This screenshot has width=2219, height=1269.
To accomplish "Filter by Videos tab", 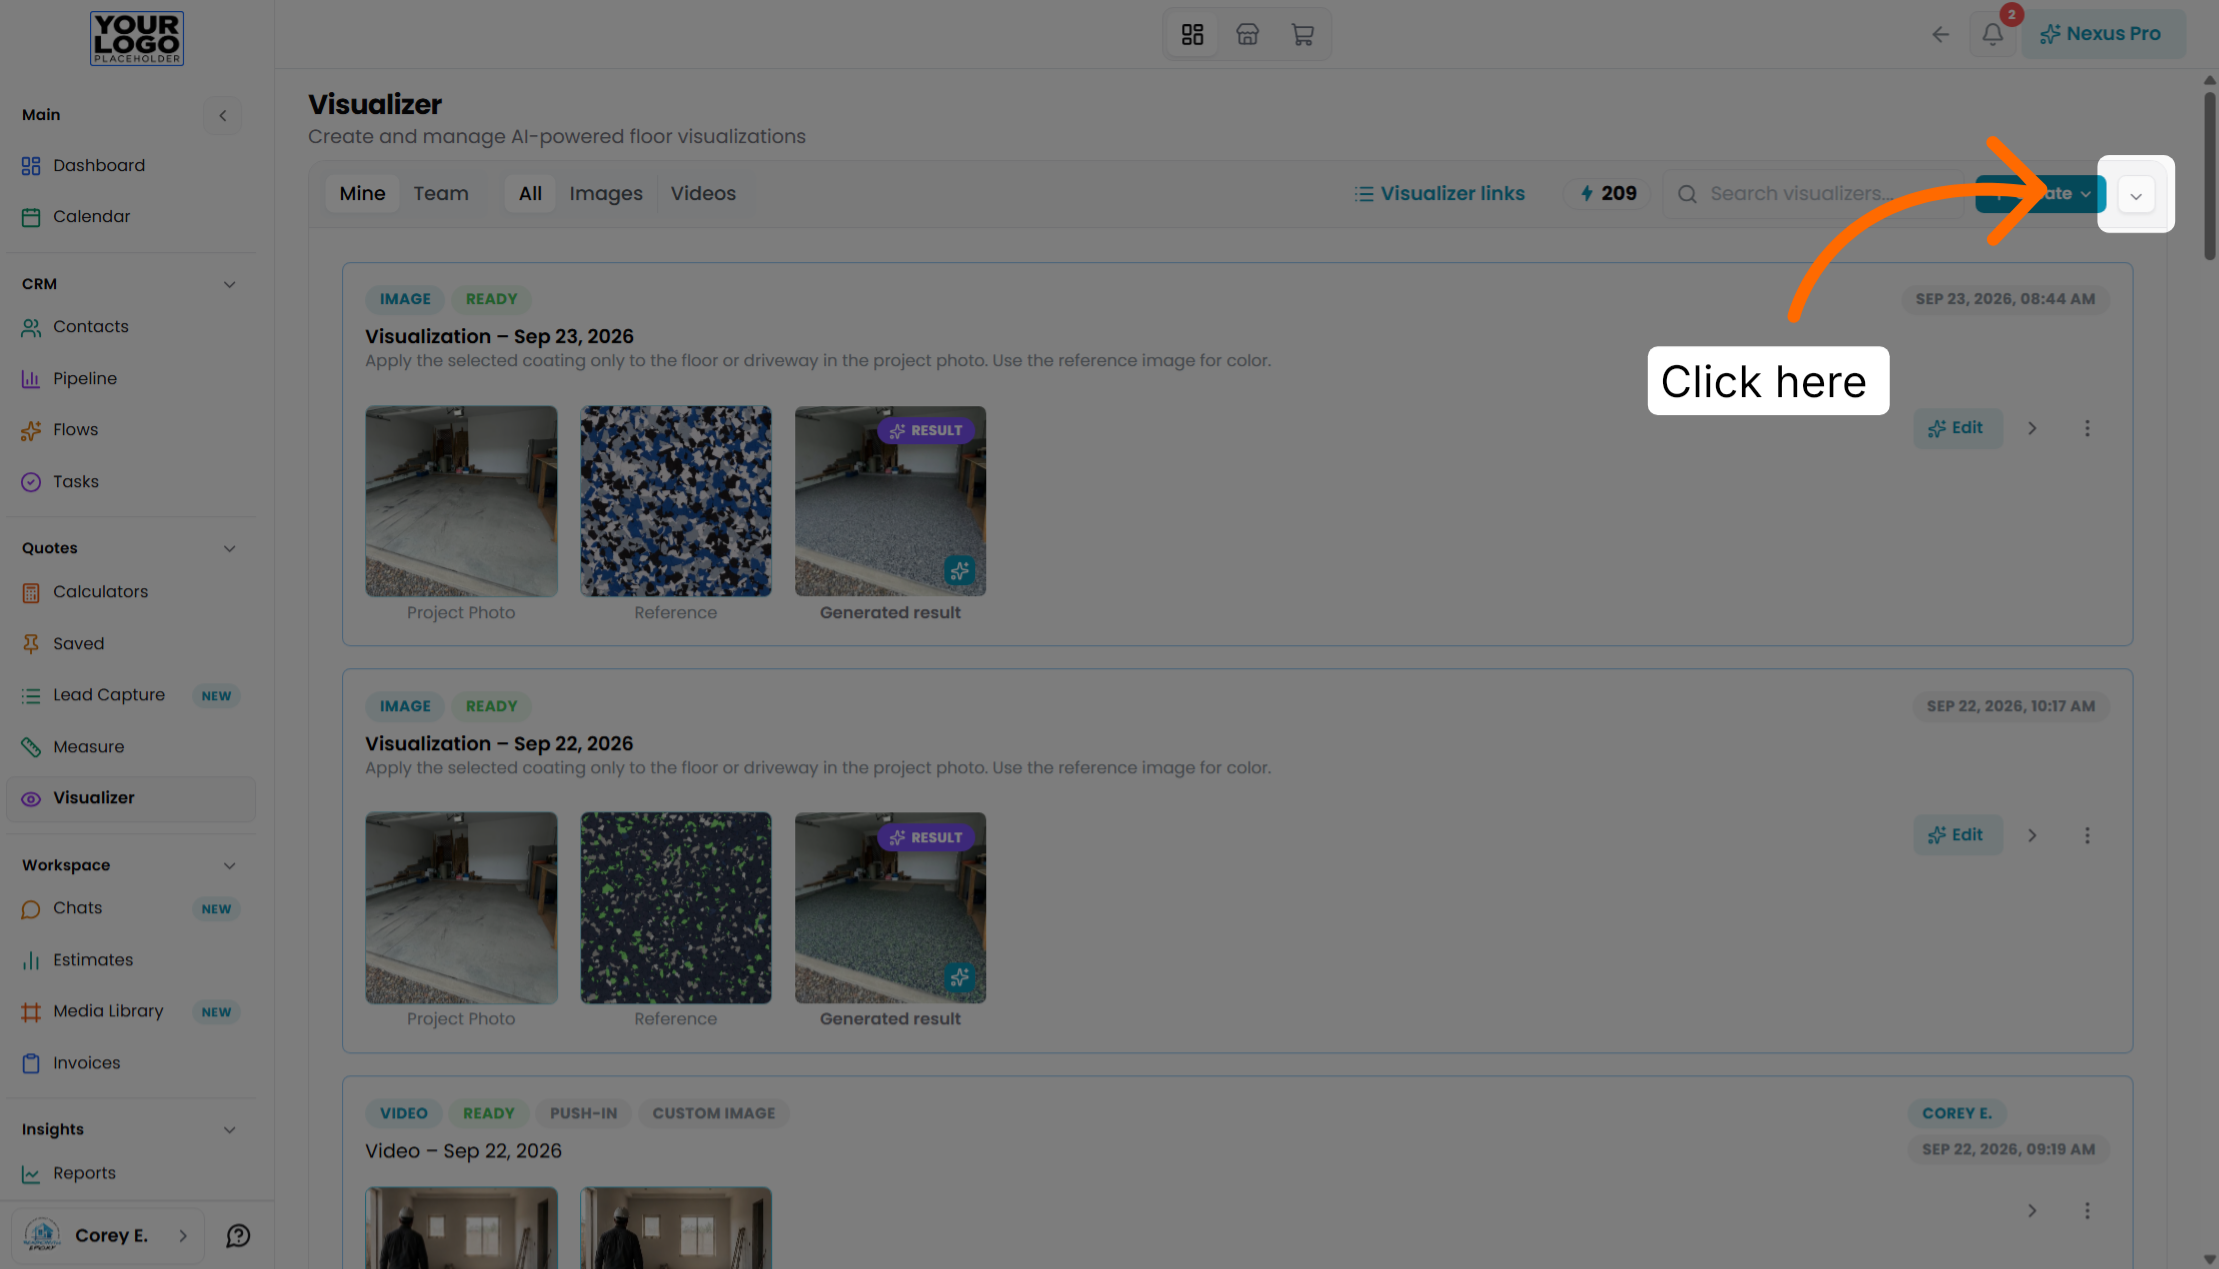I will point(703,193).
